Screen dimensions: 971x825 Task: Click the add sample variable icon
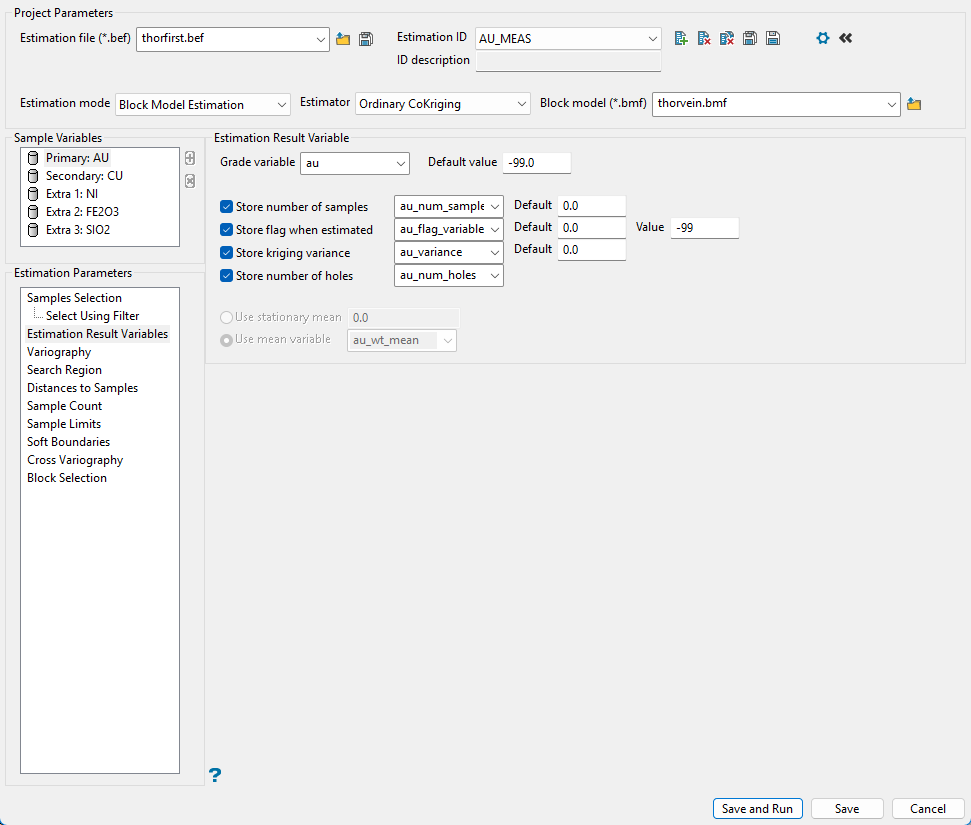[x=190, y=158]
